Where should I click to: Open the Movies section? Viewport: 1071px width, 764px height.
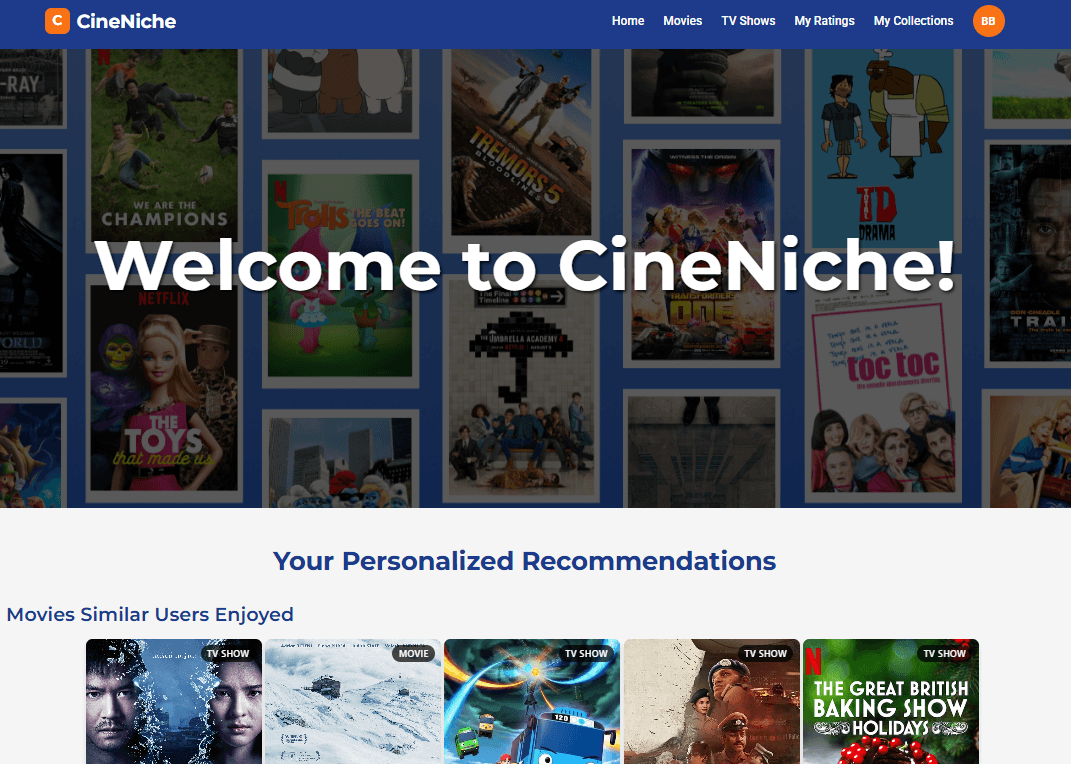pyautogui.click(x=682, y=21)
